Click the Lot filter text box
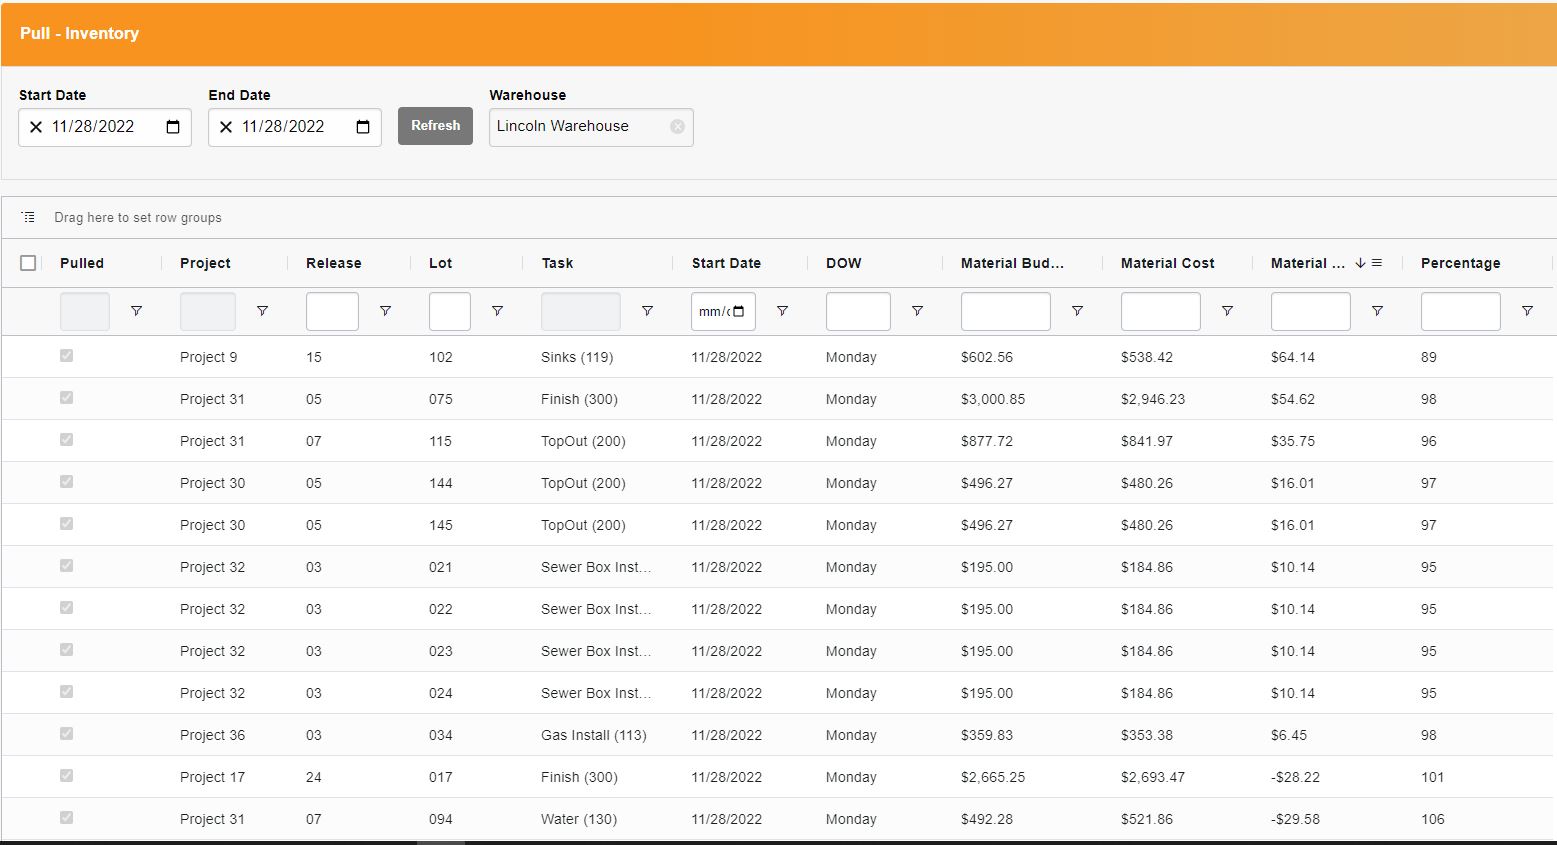1557x845 pixels. [x=450, y=311]
